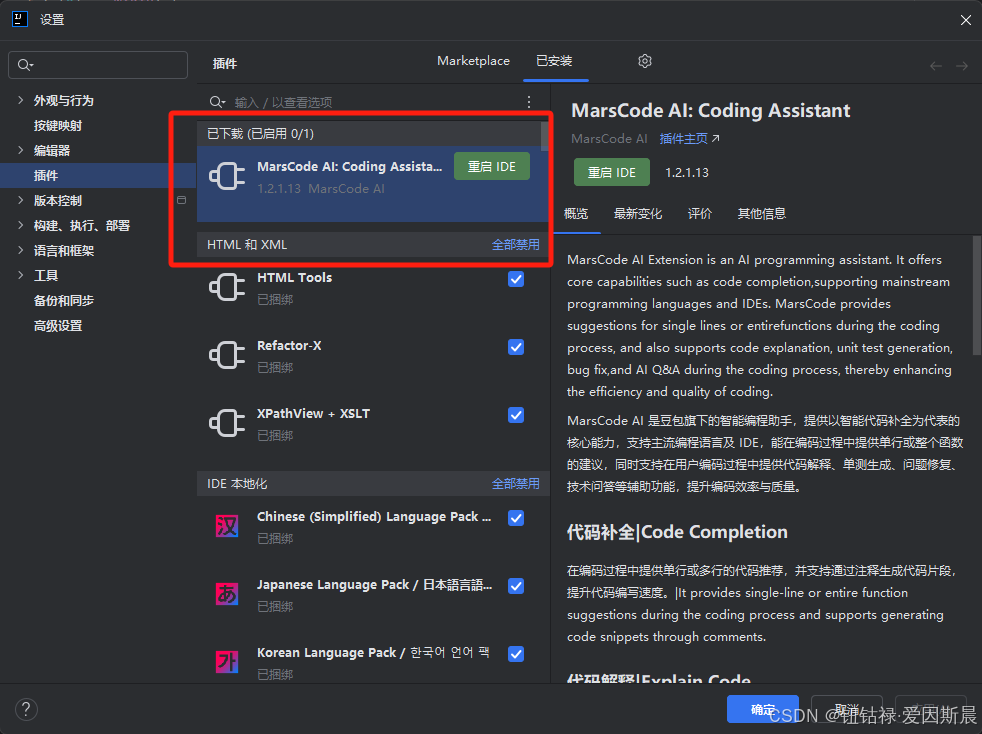Image resolution: width=982 pixels, height=734 pixels.
Task: Click the 确定 button
Action: point(762,709)
